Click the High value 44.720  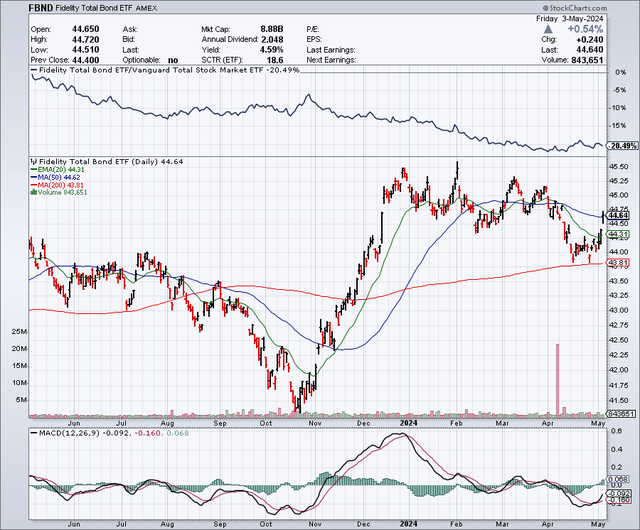point(86,39)
